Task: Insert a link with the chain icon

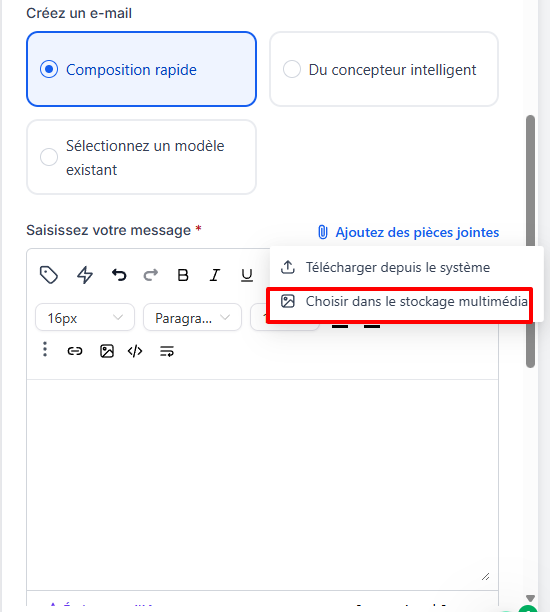Action: 75,351
